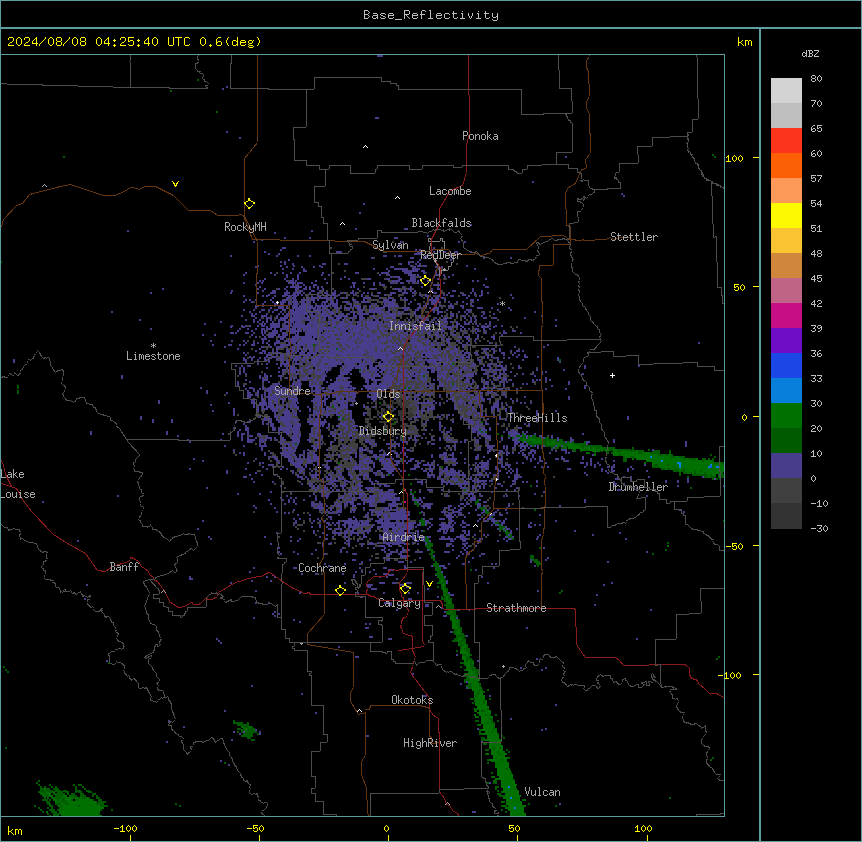
Task: Click the Airdrie label
Action: tap(404, 537)
